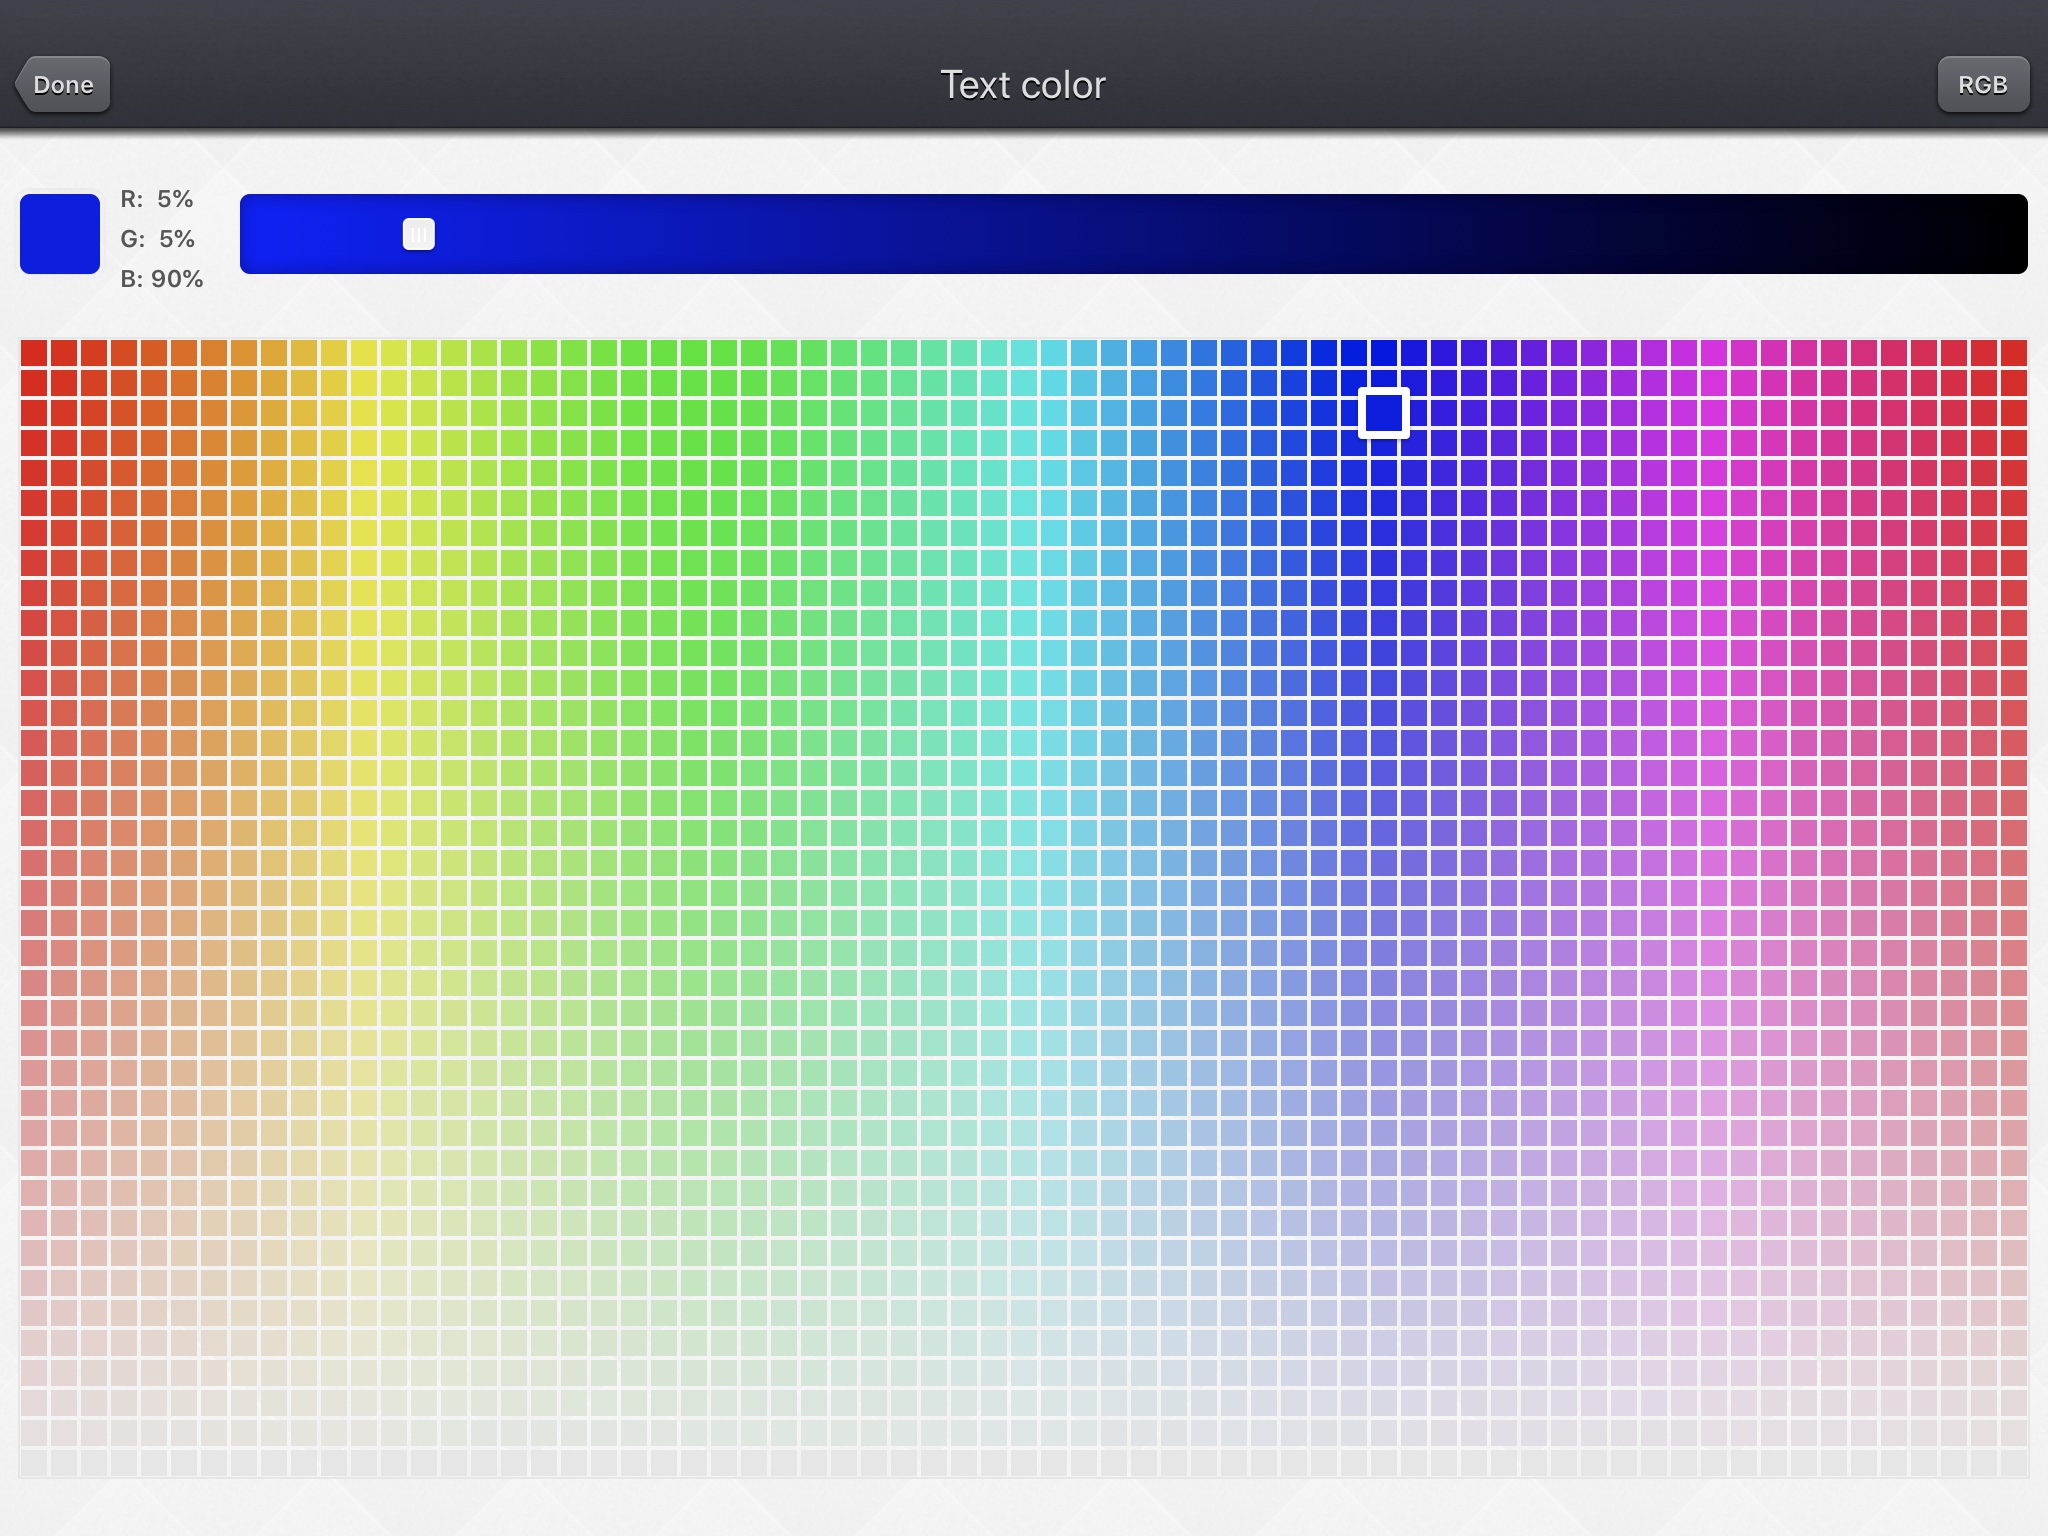
Task: Select the highlighted blue grid cell
Action: [x=1384, y=412]
